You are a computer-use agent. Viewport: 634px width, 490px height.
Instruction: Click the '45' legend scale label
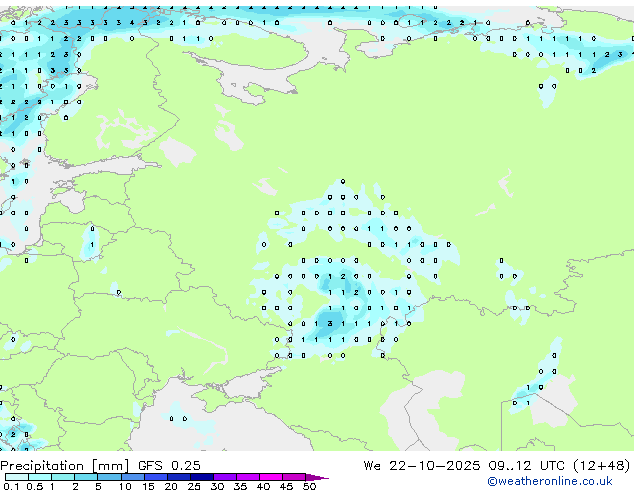click(286, 486)
